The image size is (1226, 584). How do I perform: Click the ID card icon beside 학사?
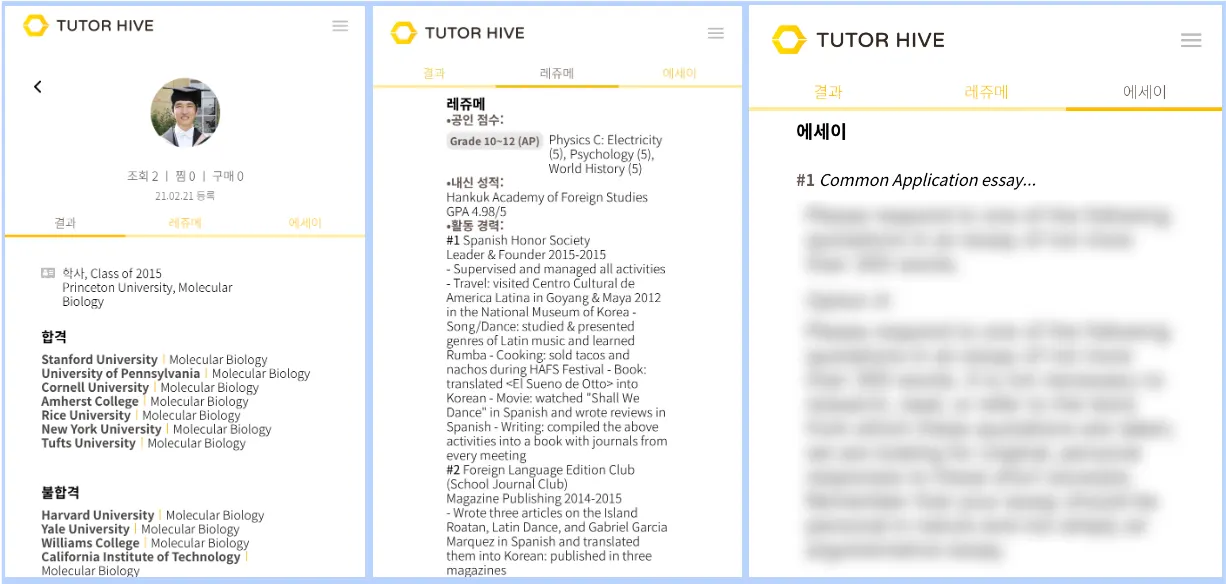[x=48, y=273]
